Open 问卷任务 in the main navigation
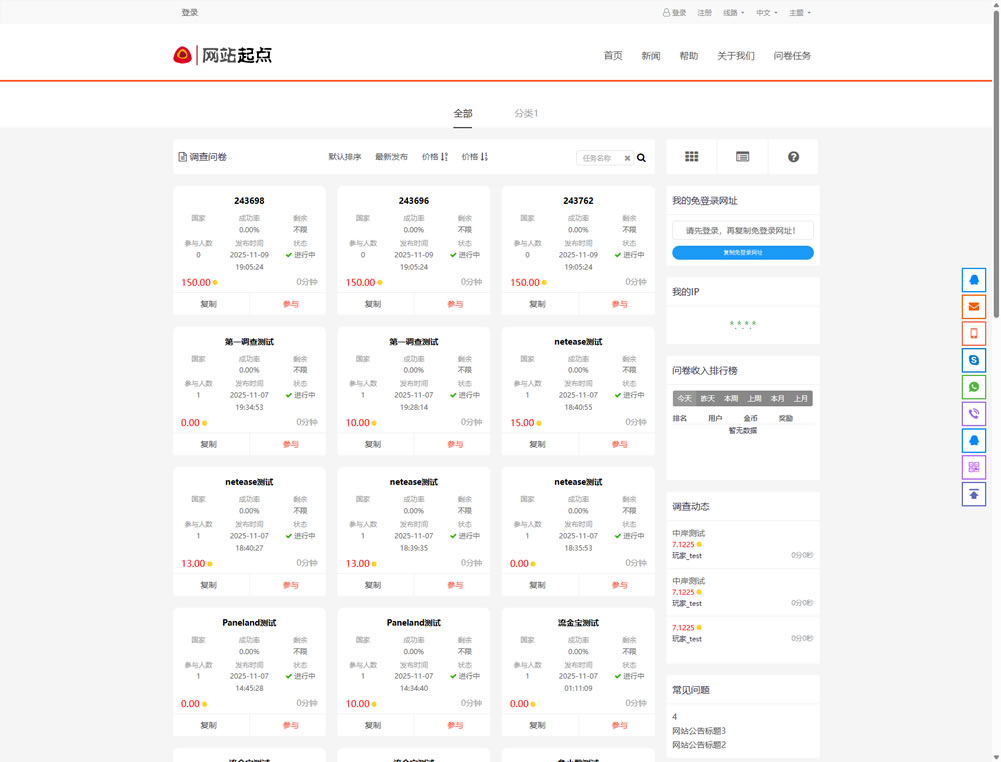Viewport: 1001px width, 762px height. coord(792,56)
